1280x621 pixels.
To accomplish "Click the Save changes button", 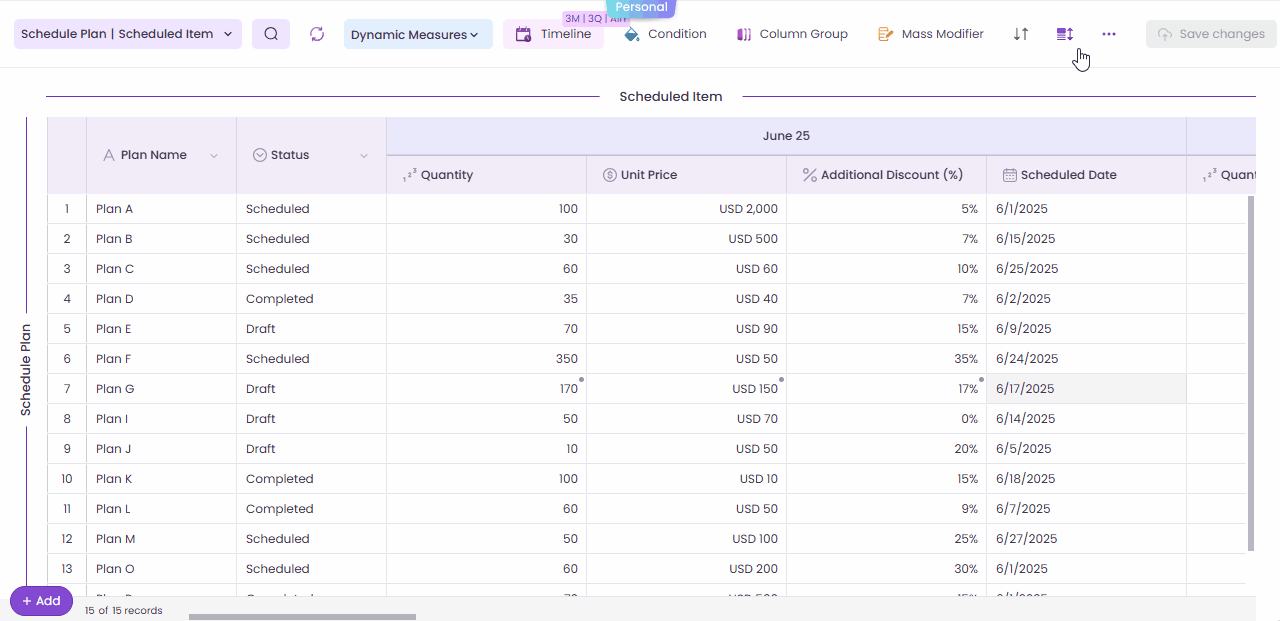I will coord(1211,34).
